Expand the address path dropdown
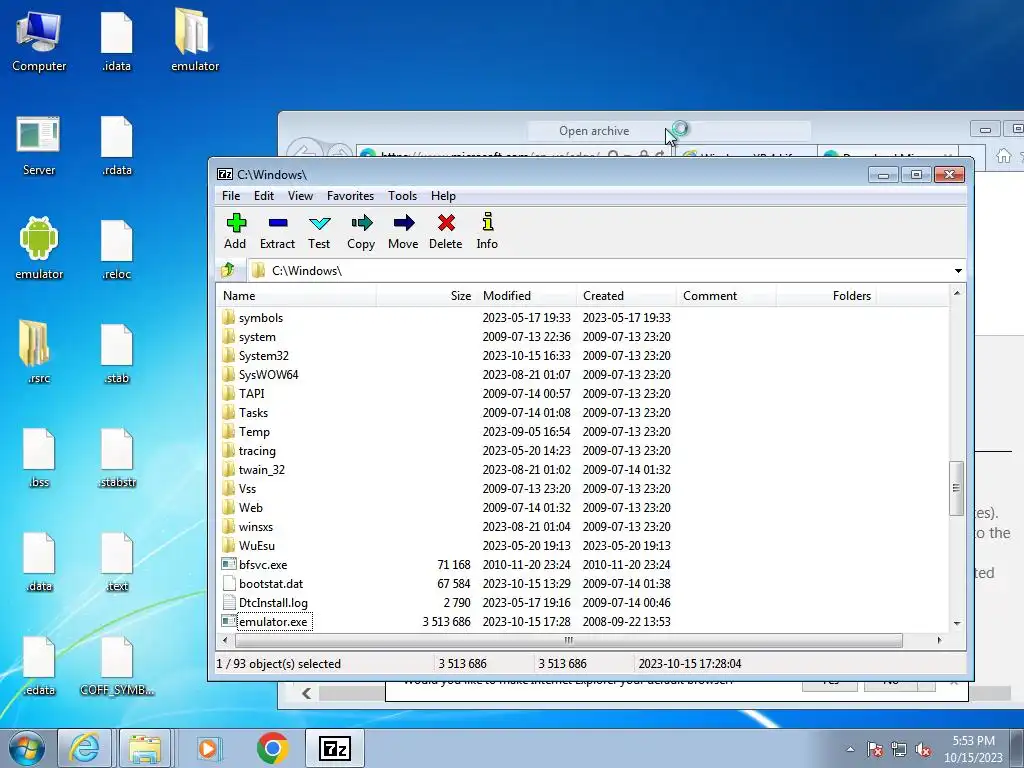Image resolution: width=1024 pixels, height=768 pixels. (x=958, y=270)
